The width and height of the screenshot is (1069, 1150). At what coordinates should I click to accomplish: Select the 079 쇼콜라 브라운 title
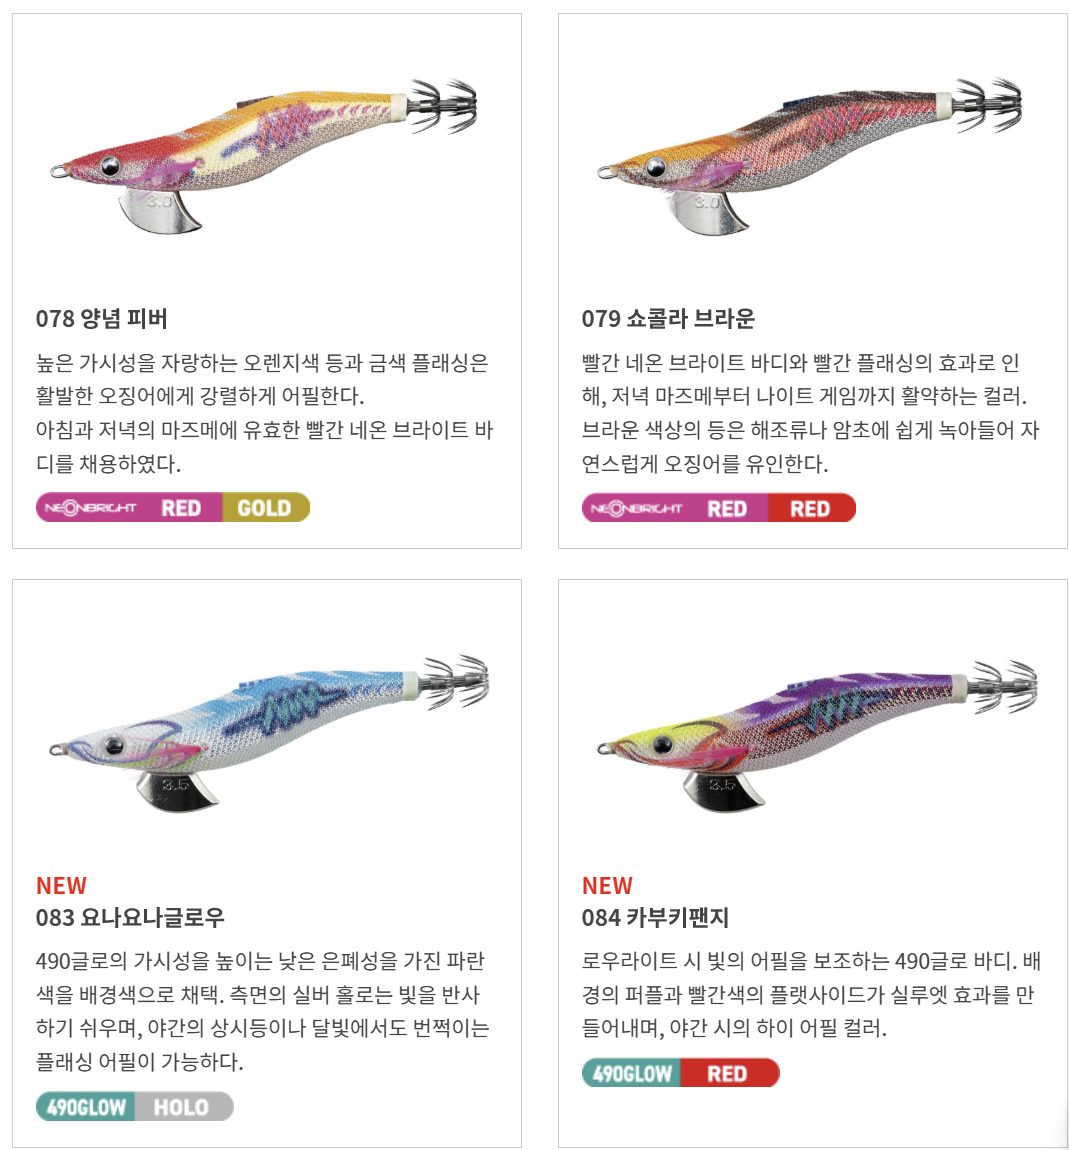tap(668, 318)
